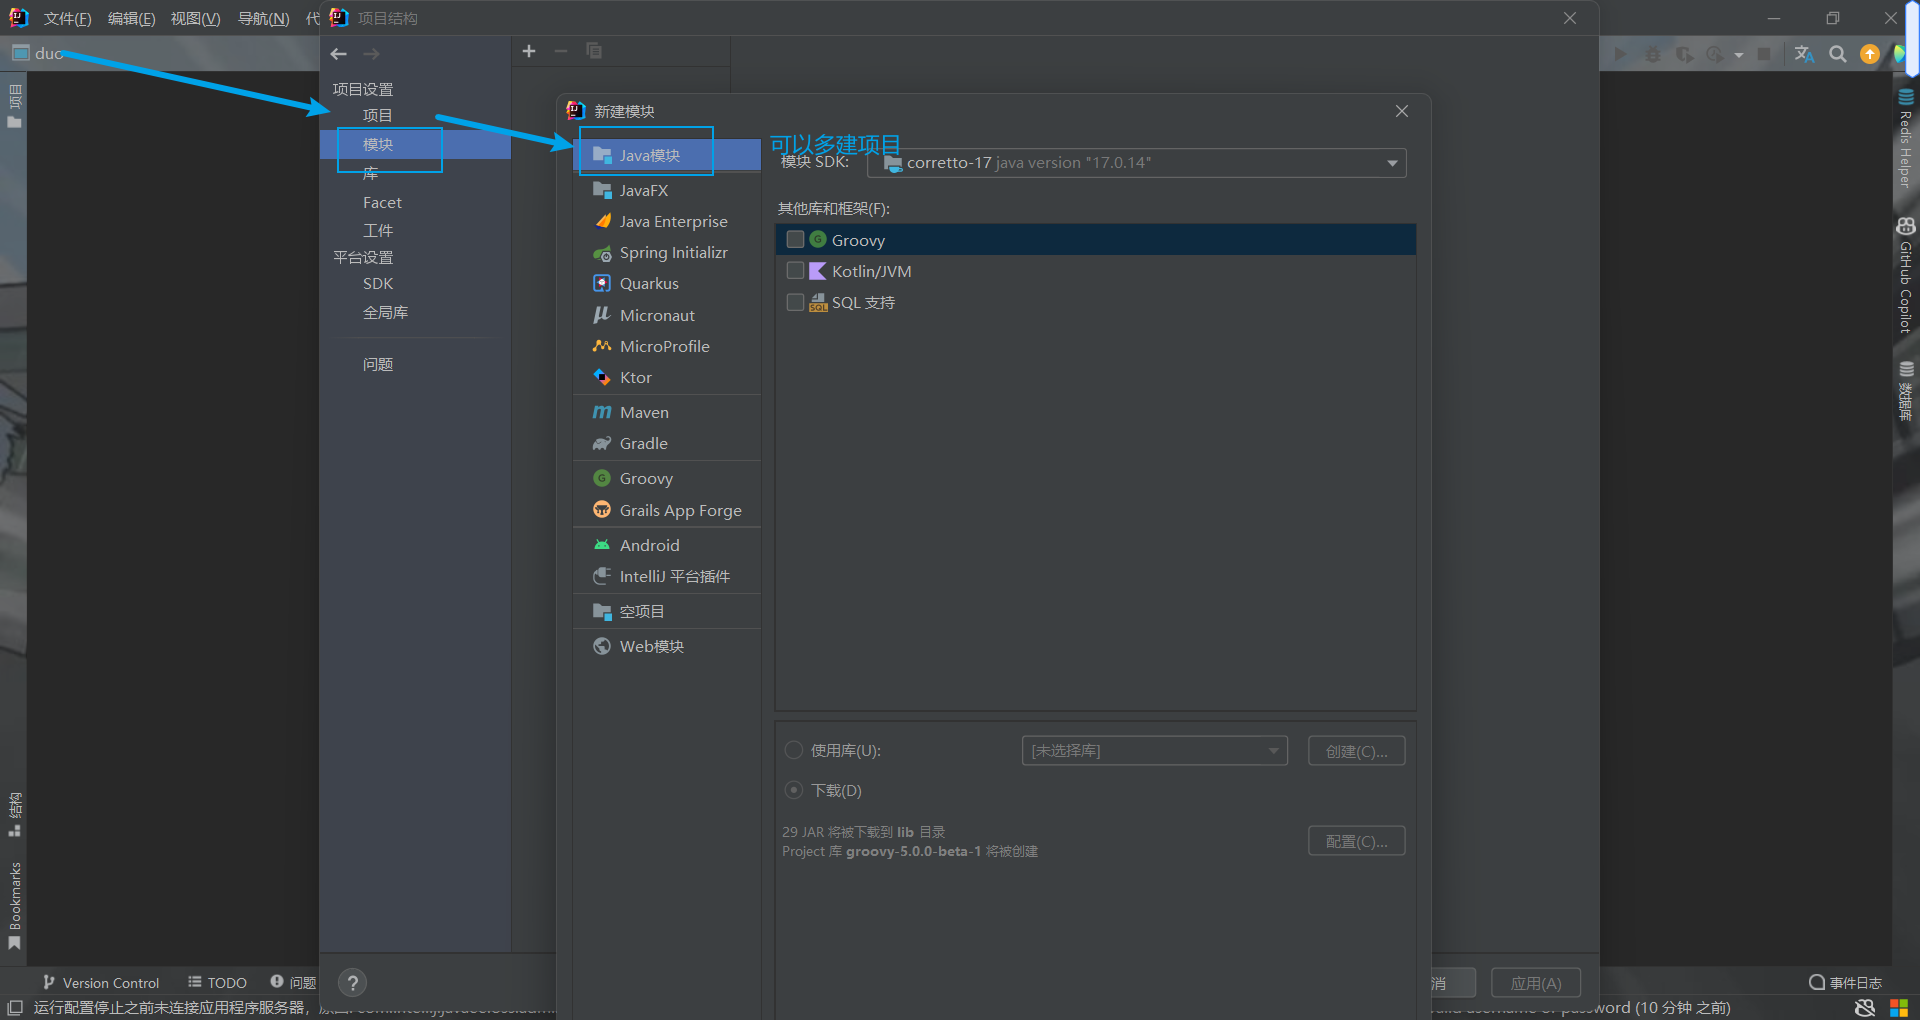Open the Redis Helper side panel
The image size is (1920, 1020).
point(1906,138)
